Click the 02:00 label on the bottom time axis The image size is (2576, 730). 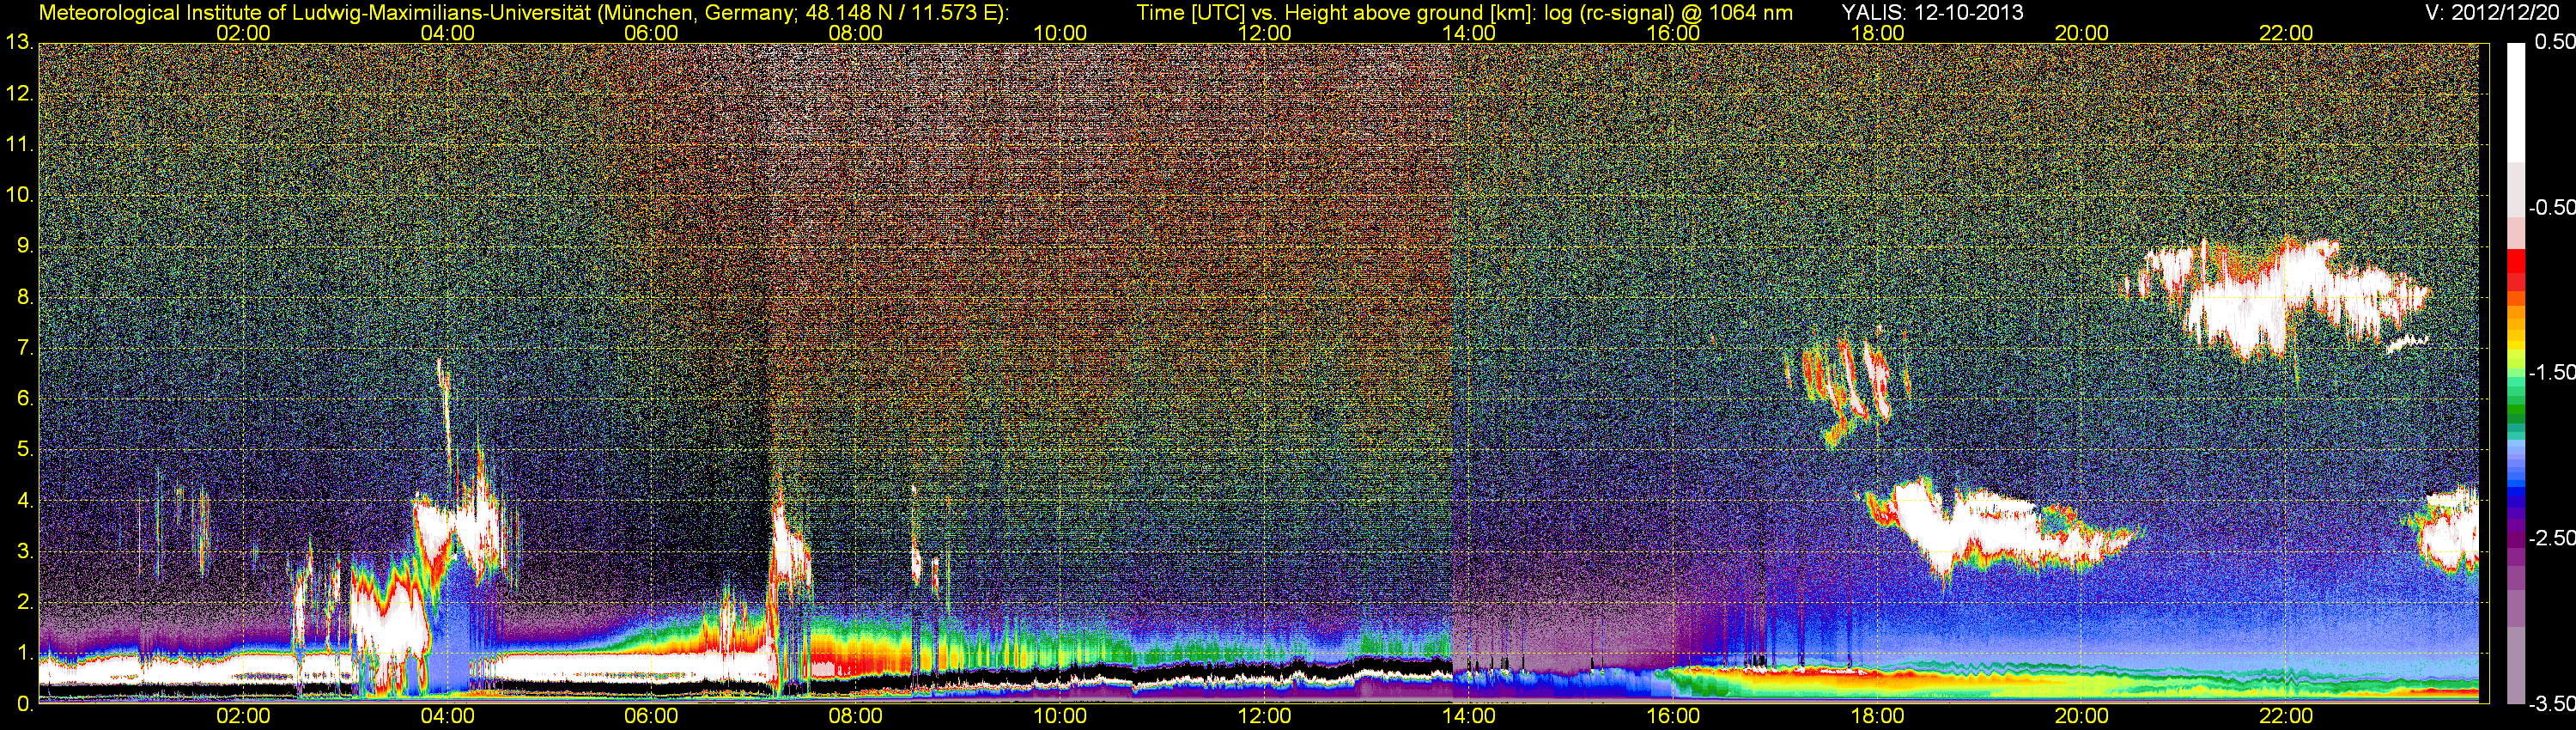tap(243, 716)
